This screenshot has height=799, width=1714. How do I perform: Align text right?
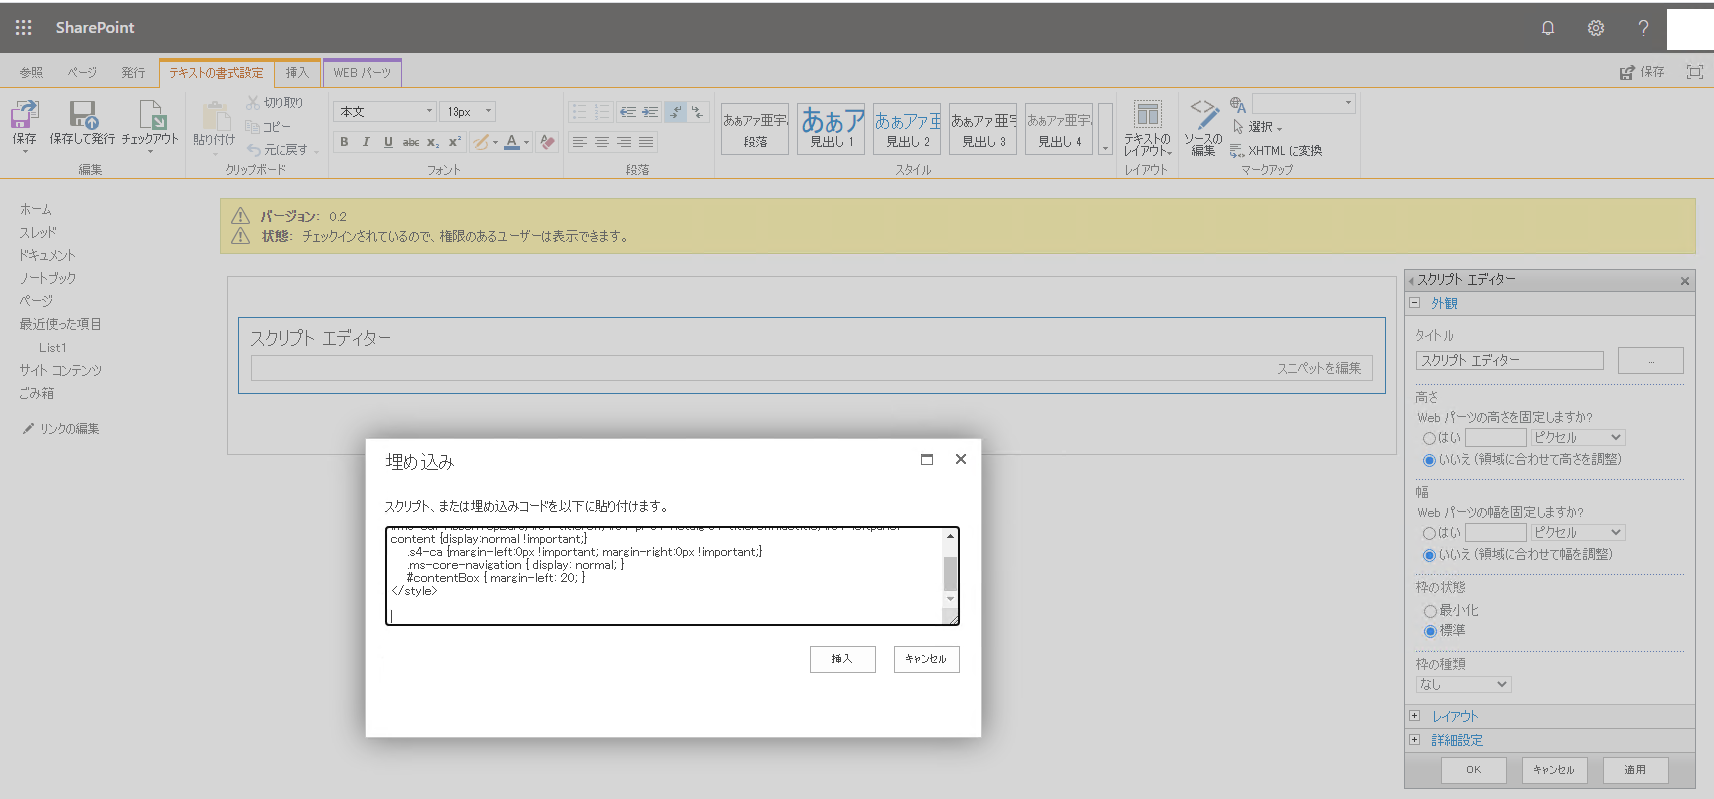click(x=624, y=142)
